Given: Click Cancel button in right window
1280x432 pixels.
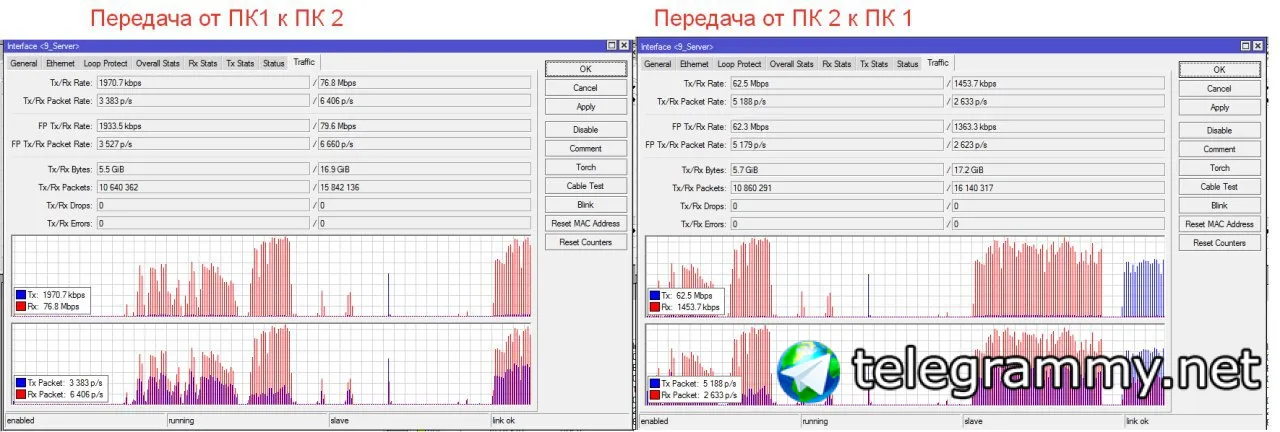Looking at the screenshot, I should point(1219,89).
